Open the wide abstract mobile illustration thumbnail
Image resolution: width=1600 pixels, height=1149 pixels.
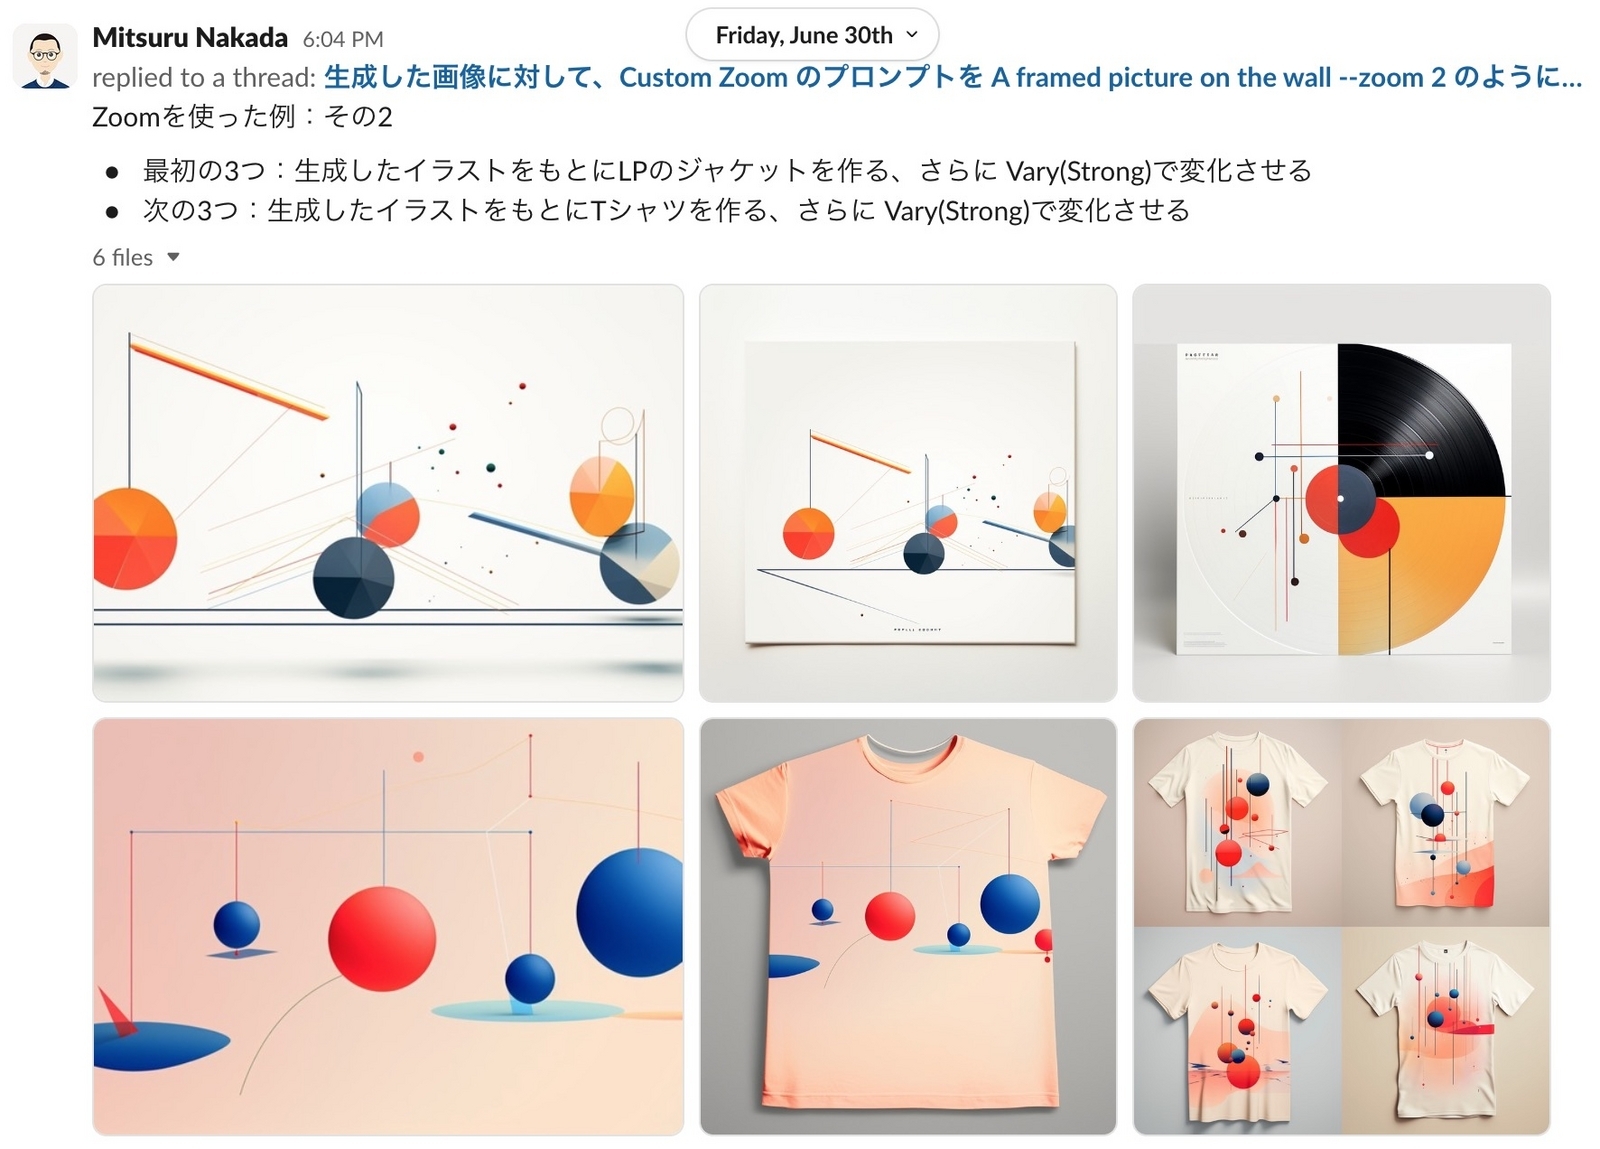tap(388, 493)
